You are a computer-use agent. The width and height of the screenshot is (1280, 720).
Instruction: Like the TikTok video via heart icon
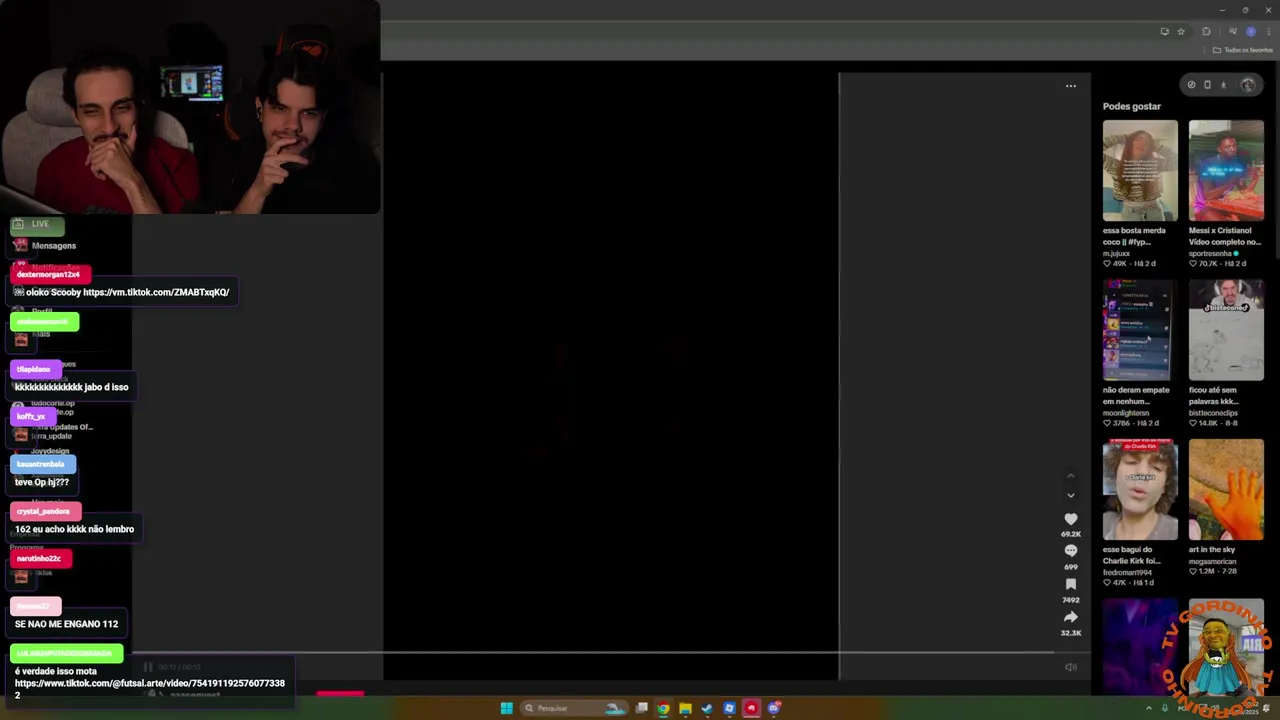pyautogui.click(x=1071, y=519)
